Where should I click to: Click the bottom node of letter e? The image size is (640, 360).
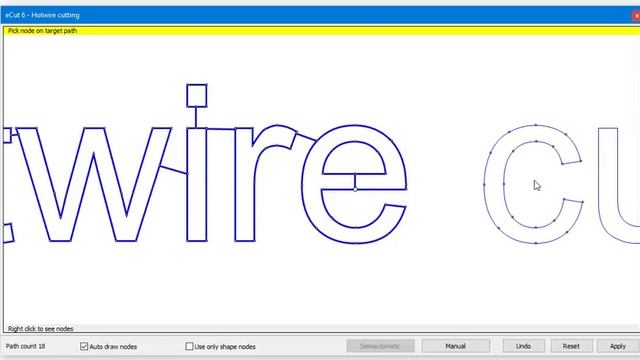355,243
